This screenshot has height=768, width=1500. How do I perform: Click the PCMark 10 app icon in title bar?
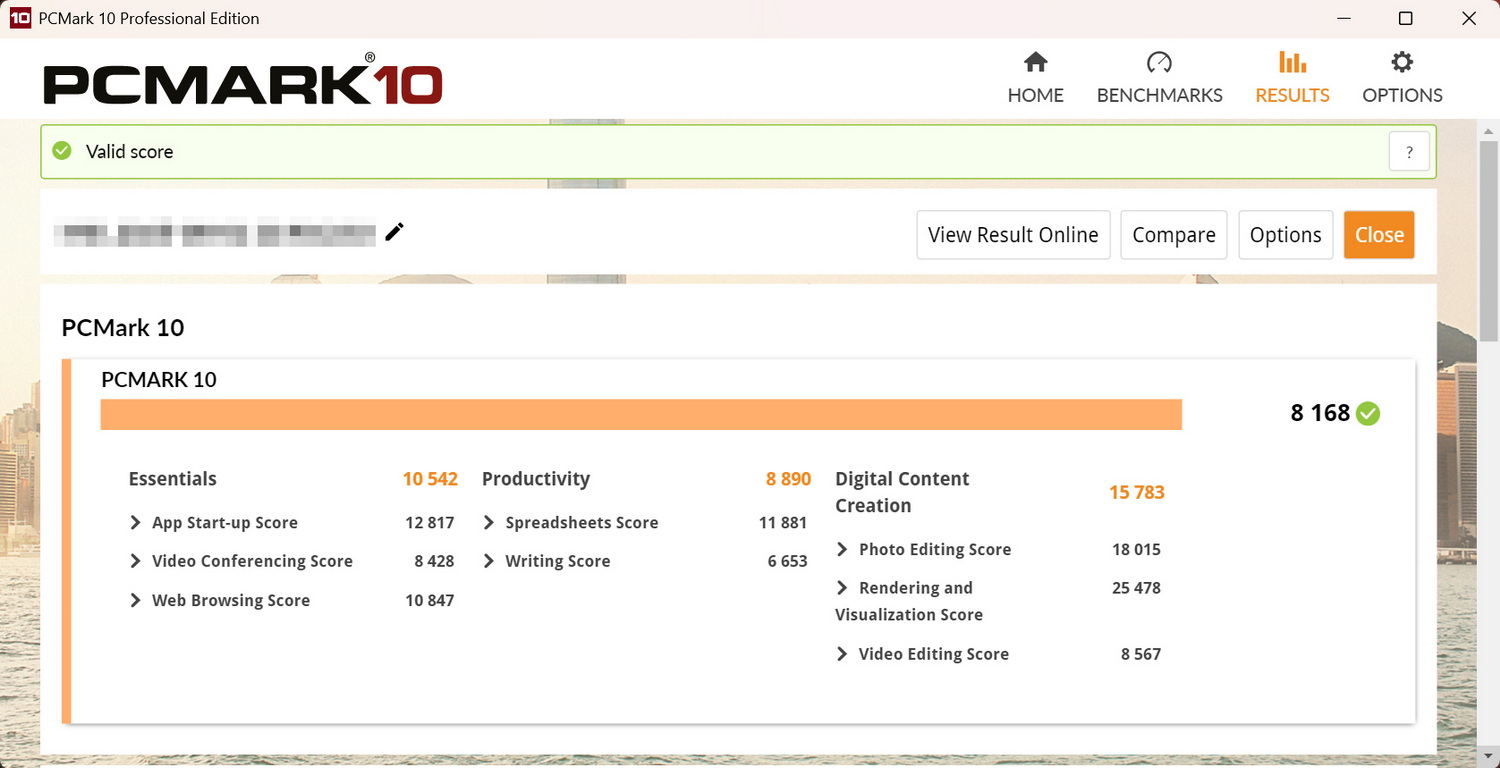tap(19, 18)
